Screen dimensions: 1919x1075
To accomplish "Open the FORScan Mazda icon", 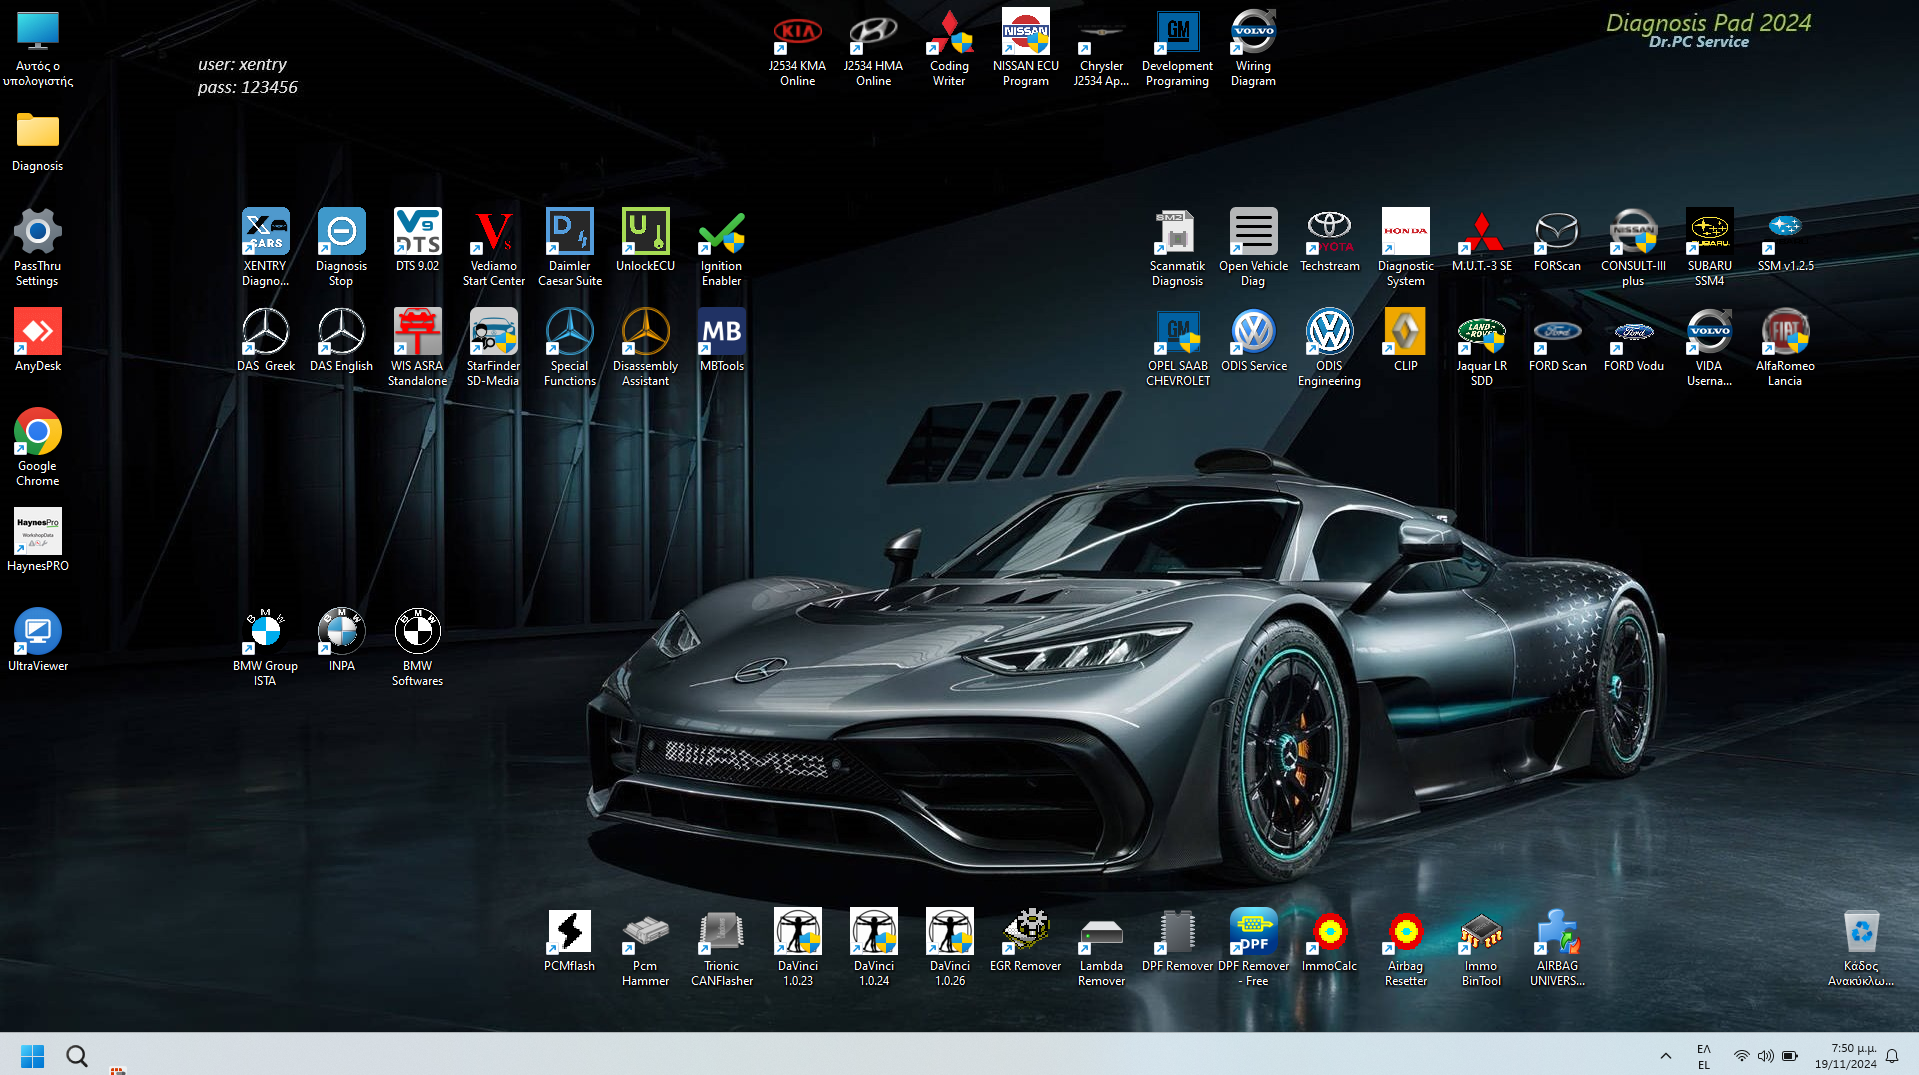I will click(x=1557, y=240).
